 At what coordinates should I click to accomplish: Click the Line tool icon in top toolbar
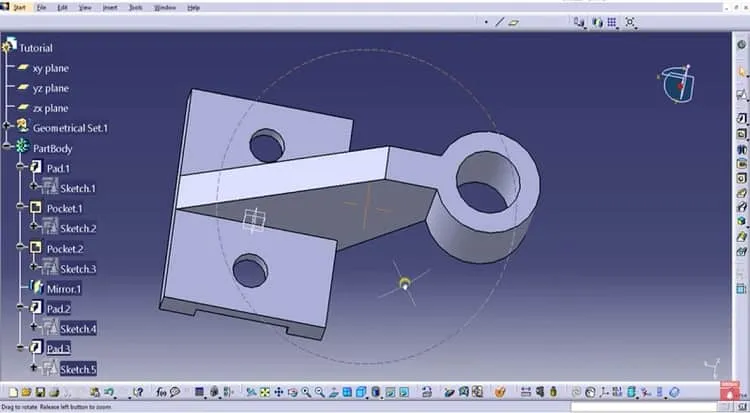pyautogui.click(x=499, y=22)
